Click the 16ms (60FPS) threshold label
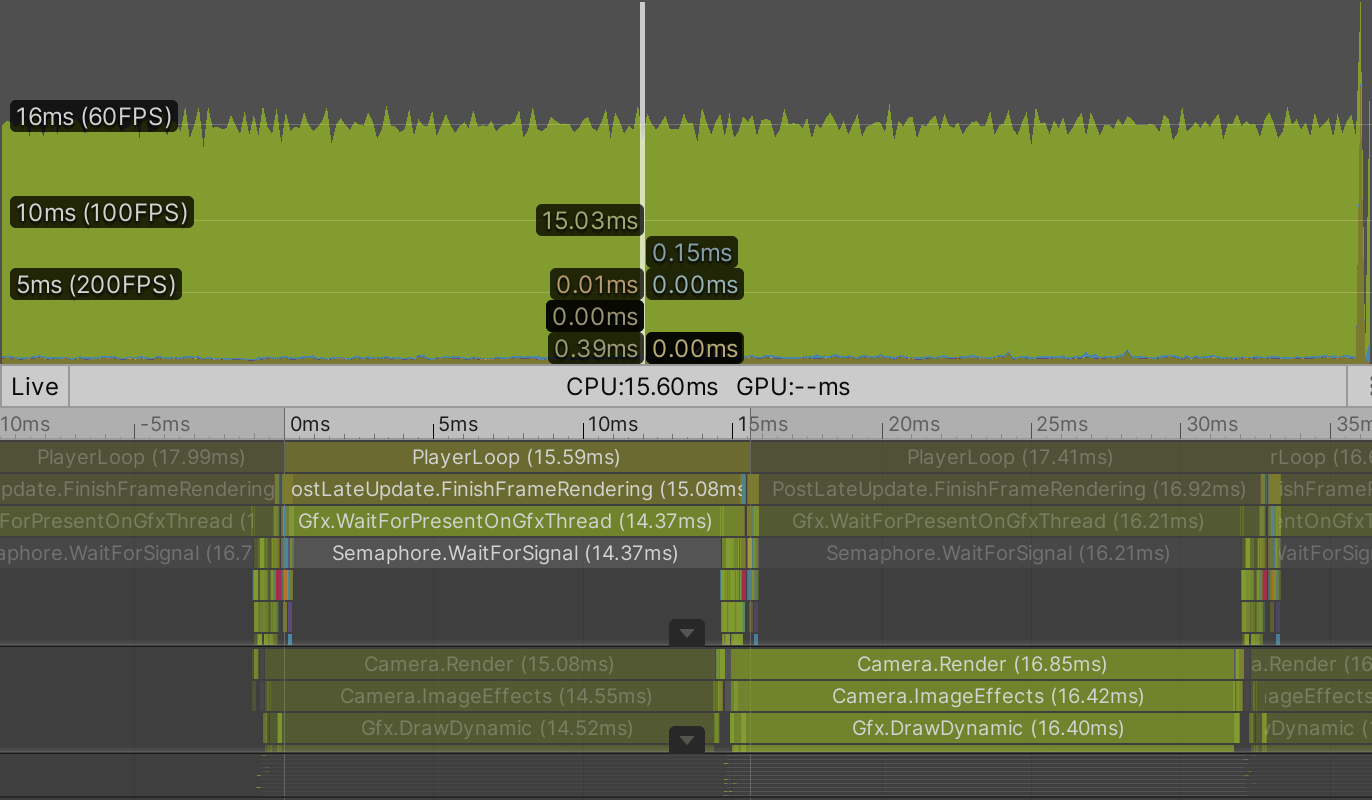The height and width of the screenshot is (800, 1372). tap(92, 116)
